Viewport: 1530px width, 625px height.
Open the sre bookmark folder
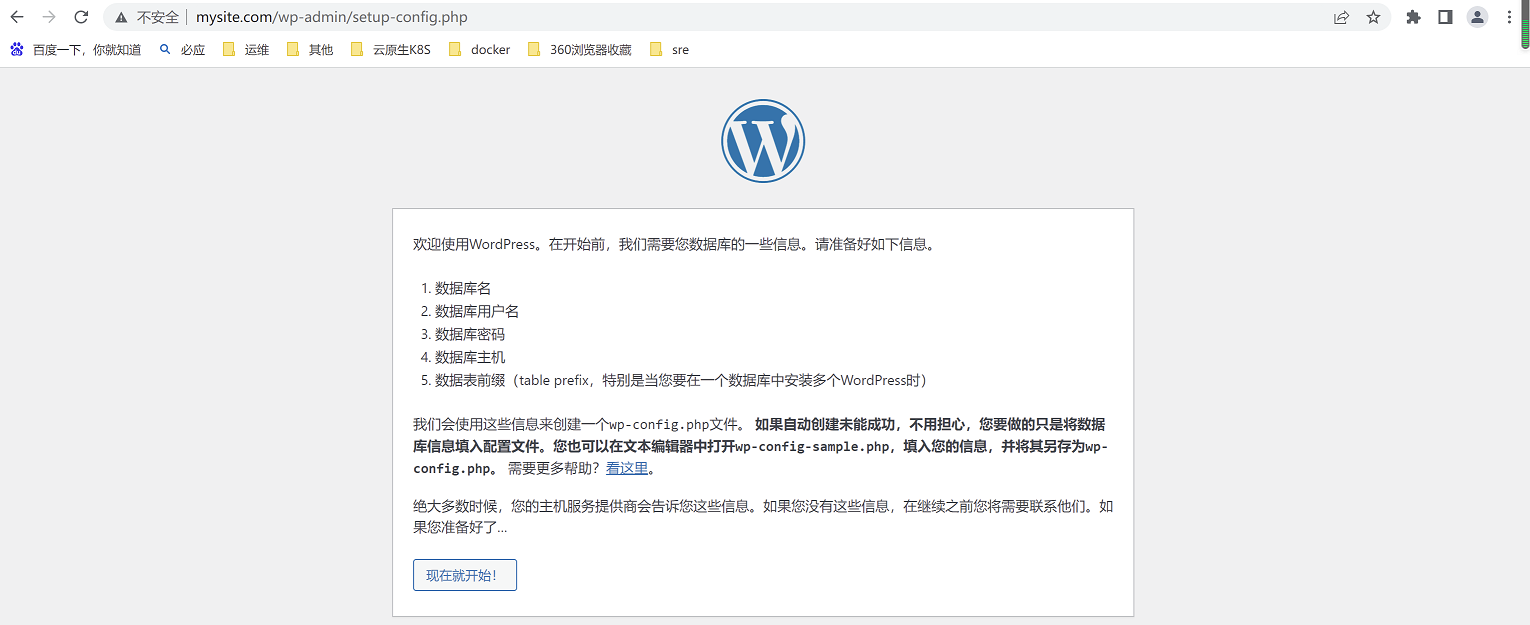670,49
